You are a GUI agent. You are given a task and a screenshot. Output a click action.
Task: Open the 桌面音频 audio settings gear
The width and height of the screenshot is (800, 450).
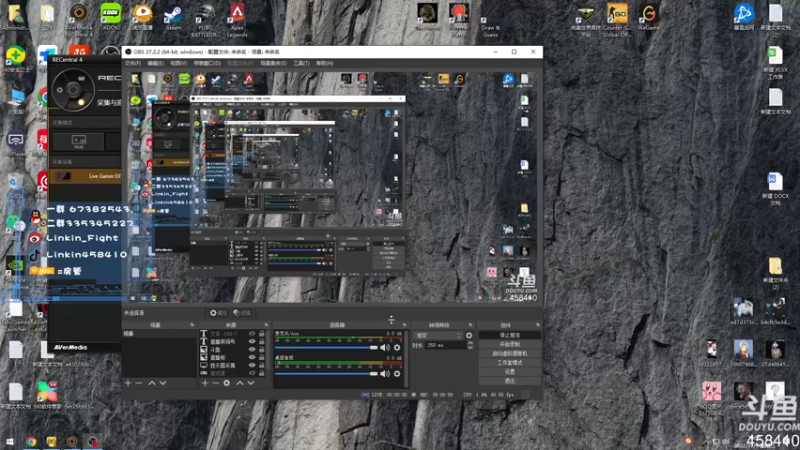pyautogui.click(x=397, y=373)
